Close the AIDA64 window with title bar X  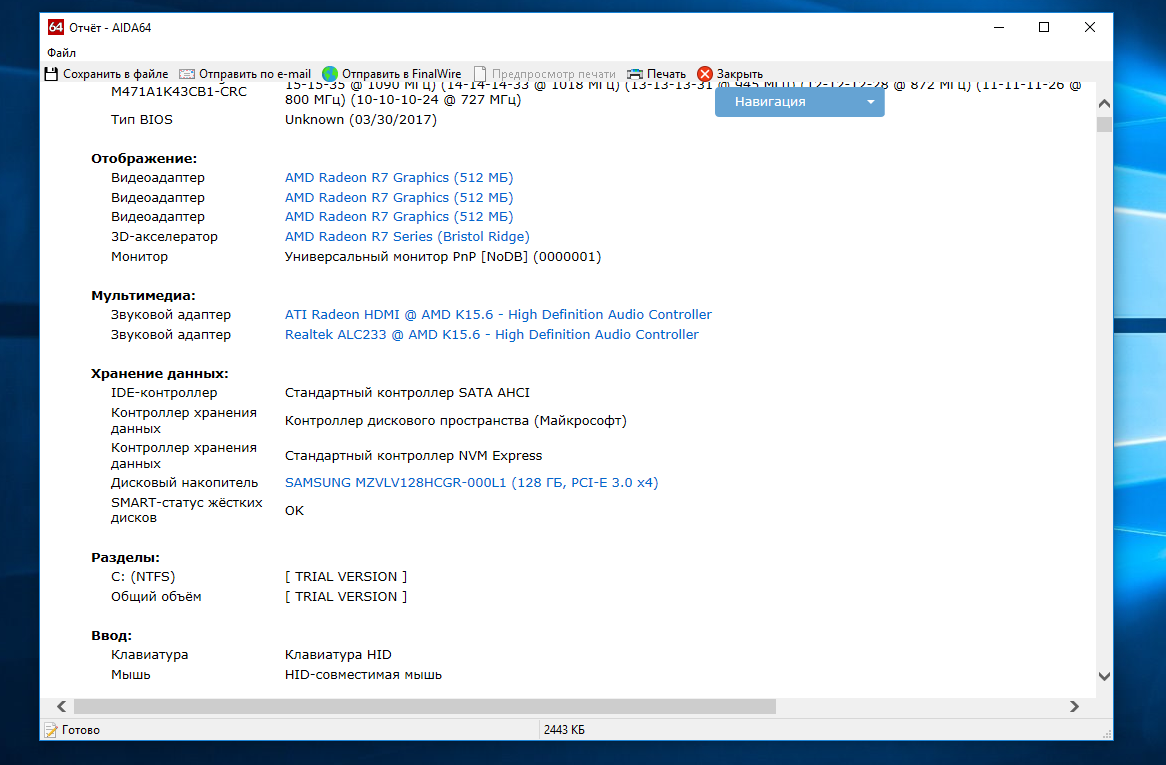tap(1089, 28)
